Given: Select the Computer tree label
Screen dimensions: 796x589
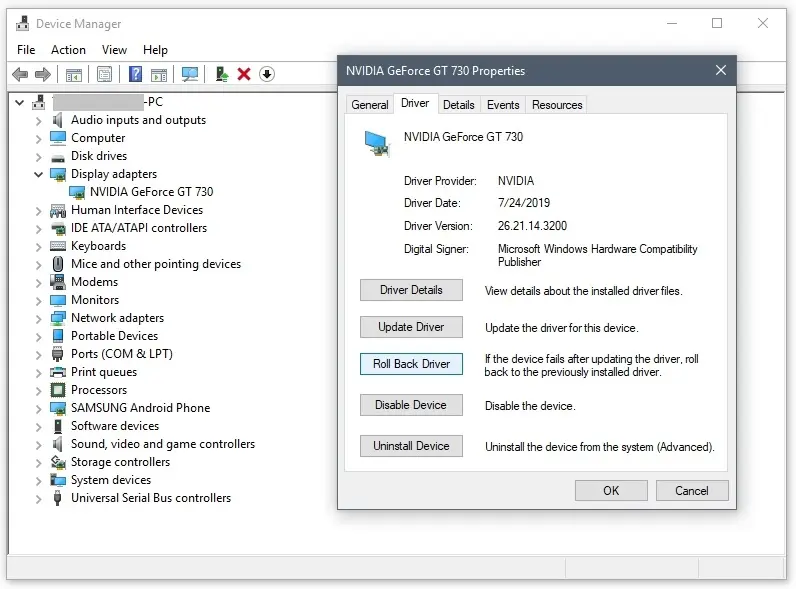Looking at the screenshot, I should coord(97,138).
